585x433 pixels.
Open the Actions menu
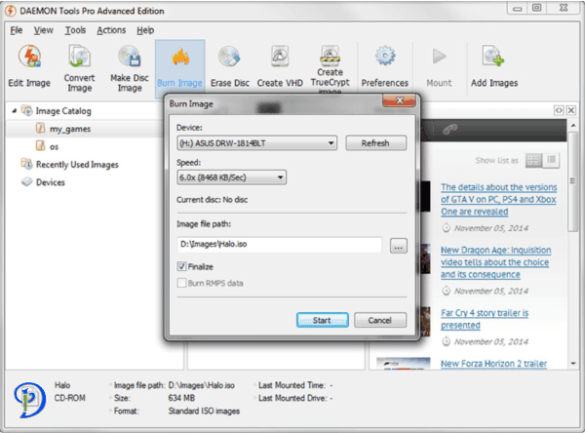click(111, 30)
